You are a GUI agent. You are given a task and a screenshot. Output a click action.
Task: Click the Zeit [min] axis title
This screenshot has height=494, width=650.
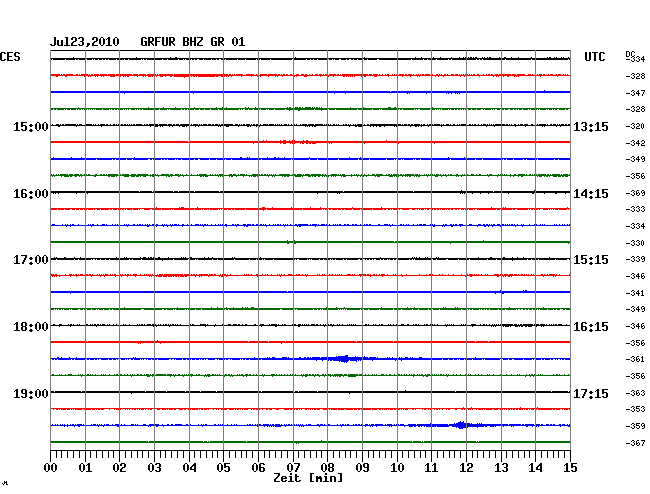(308, 478)
